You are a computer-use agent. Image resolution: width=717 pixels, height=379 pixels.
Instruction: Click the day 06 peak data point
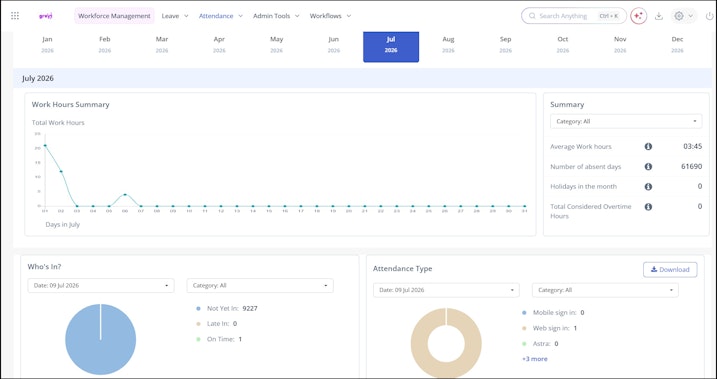click(125, 195)
